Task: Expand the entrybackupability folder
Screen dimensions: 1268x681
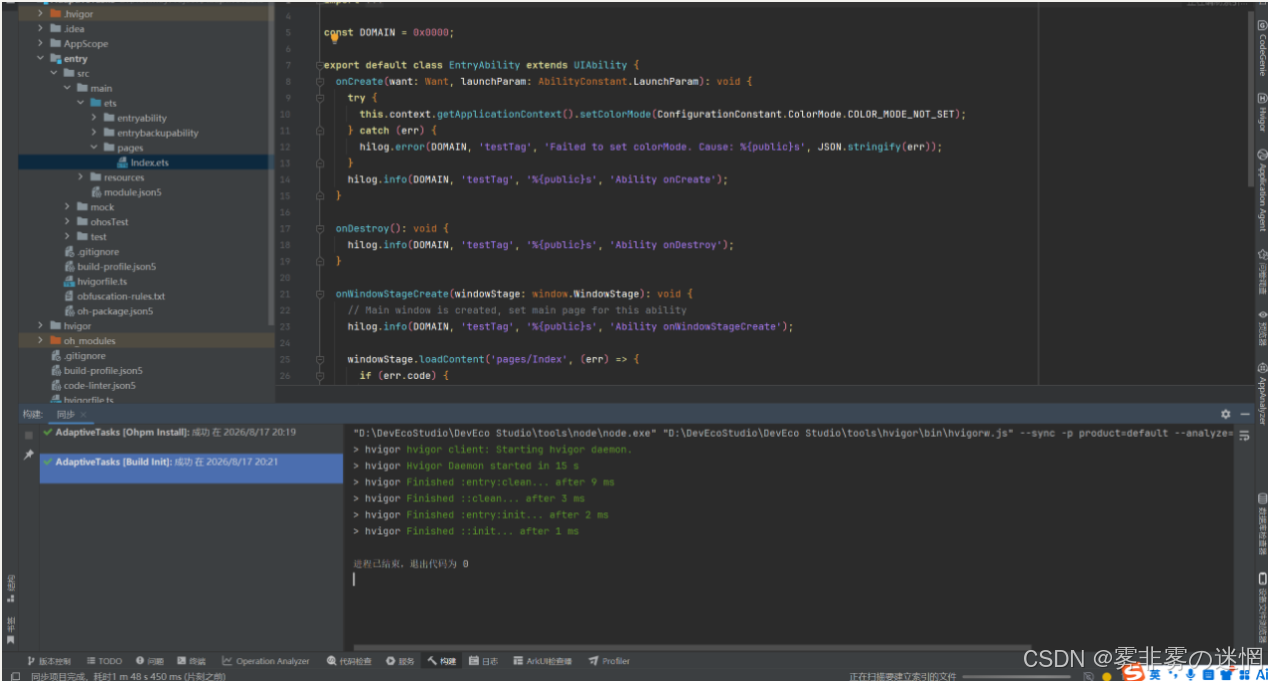Action: (x=93, y=132)
